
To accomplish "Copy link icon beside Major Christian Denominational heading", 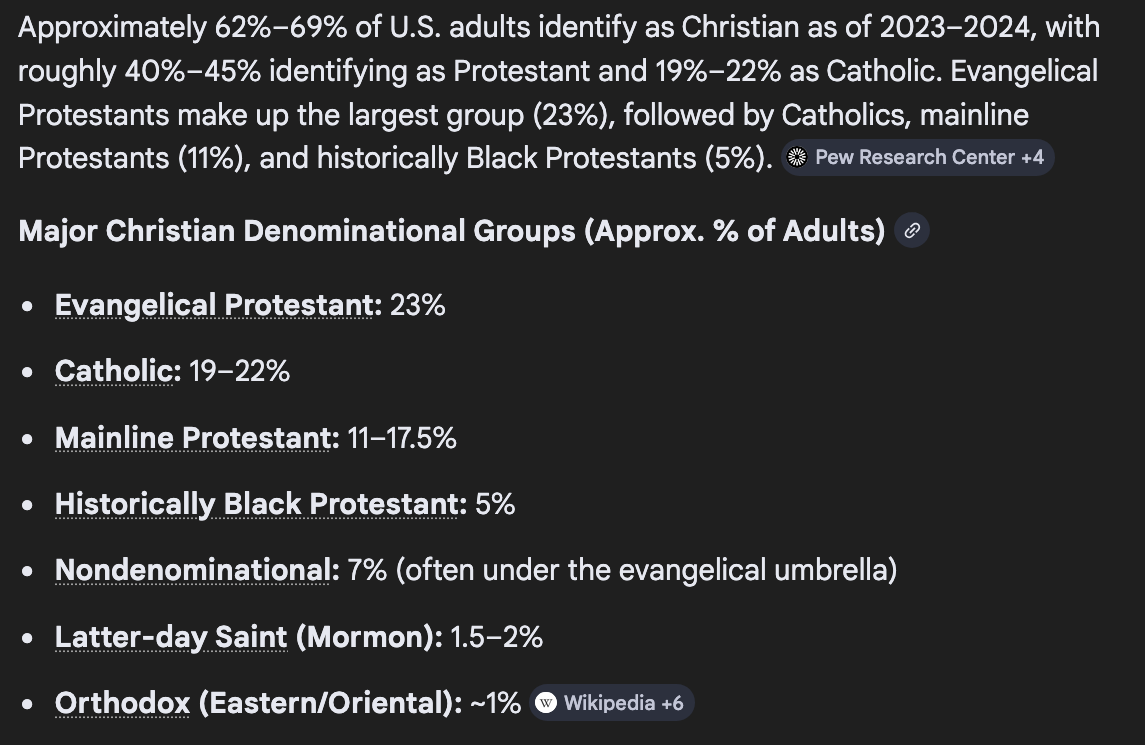I will click(x=912, y=231).
